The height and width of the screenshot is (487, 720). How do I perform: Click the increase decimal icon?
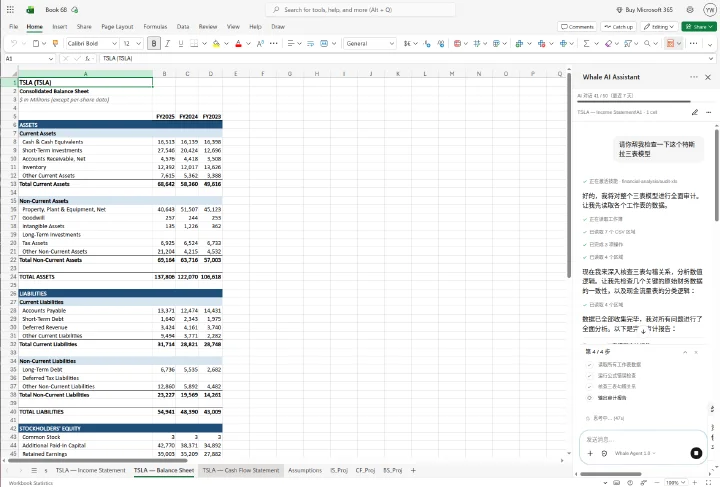[x=441, y=44]
